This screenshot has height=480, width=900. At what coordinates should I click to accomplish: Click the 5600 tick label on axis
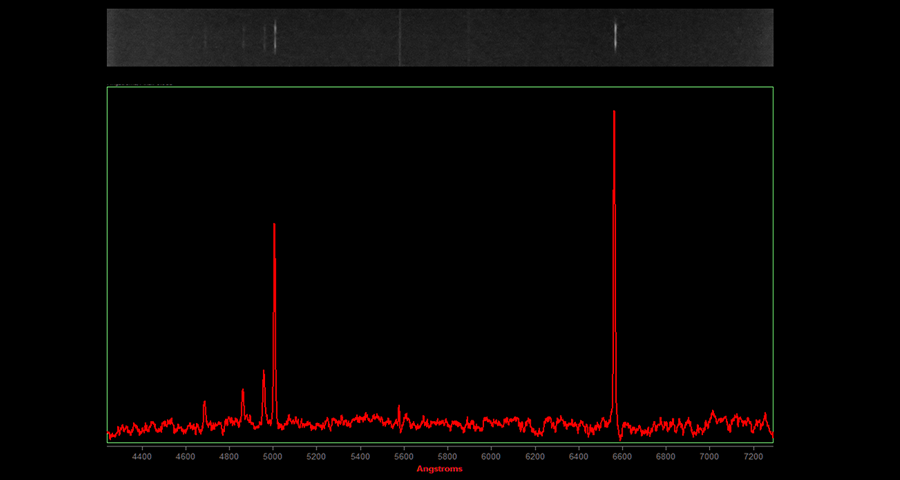pyautogui.click(x=404, y=457)
